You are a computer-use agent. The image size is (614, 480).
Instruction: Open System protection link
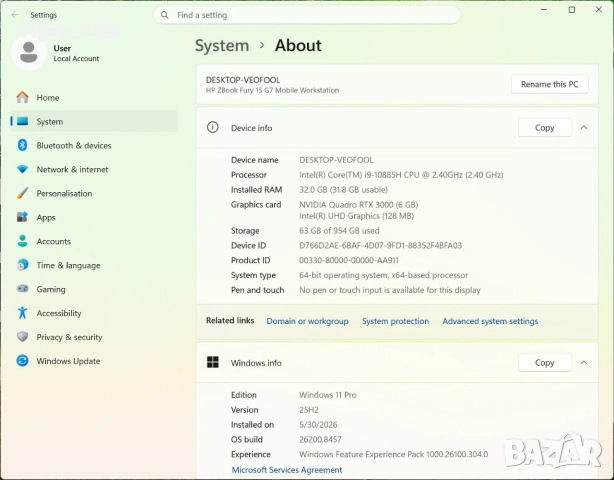pyautogui.click(x=395, y=321)
